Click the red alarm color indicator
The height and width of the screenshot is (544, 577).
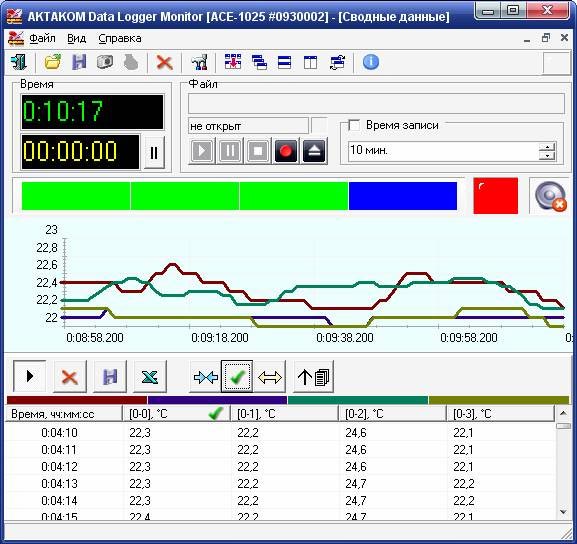click(x=495, y=196)
